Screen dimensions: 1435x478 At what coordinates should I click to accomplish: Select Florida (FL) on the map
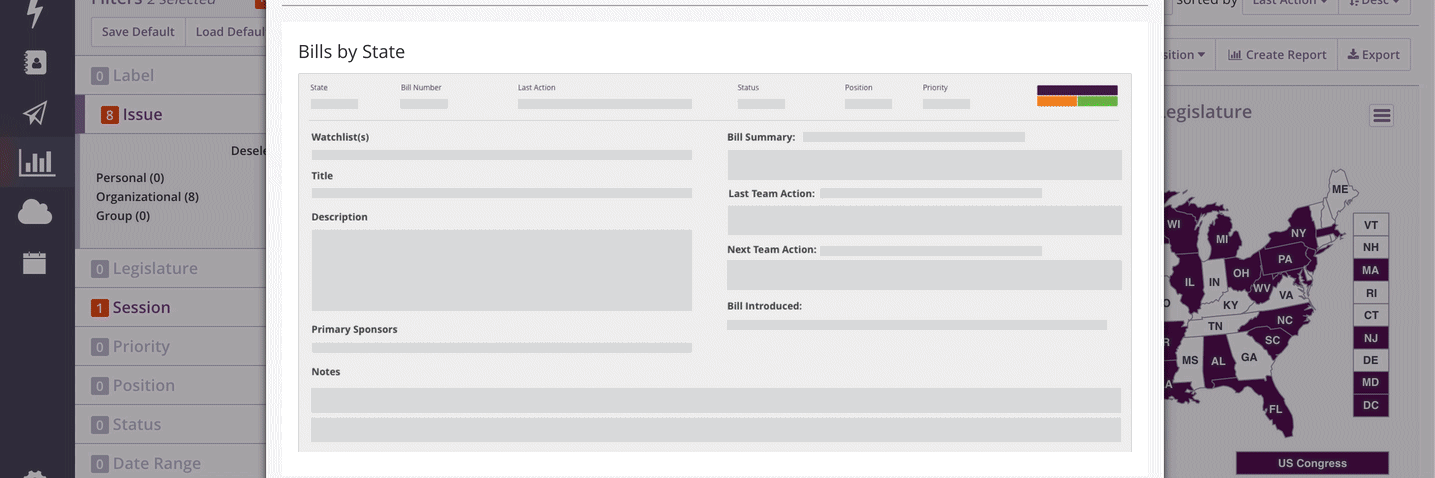1274,408
